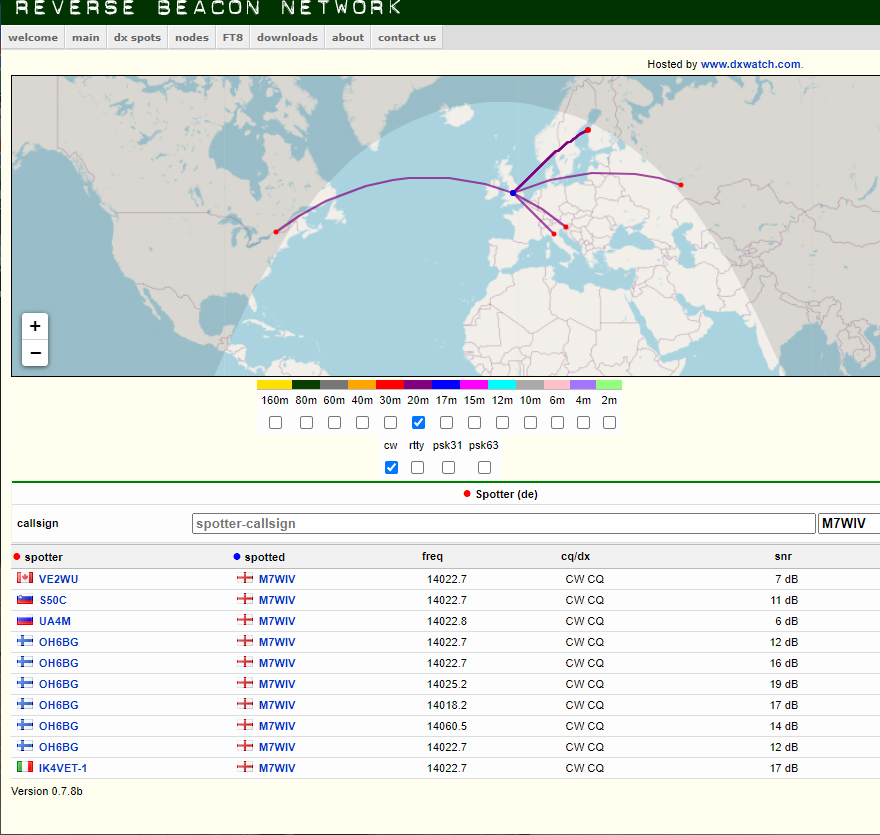Click Slovenian flag beside S50C
This screenshot has width=880, height=835.
[x=25, y=599]
